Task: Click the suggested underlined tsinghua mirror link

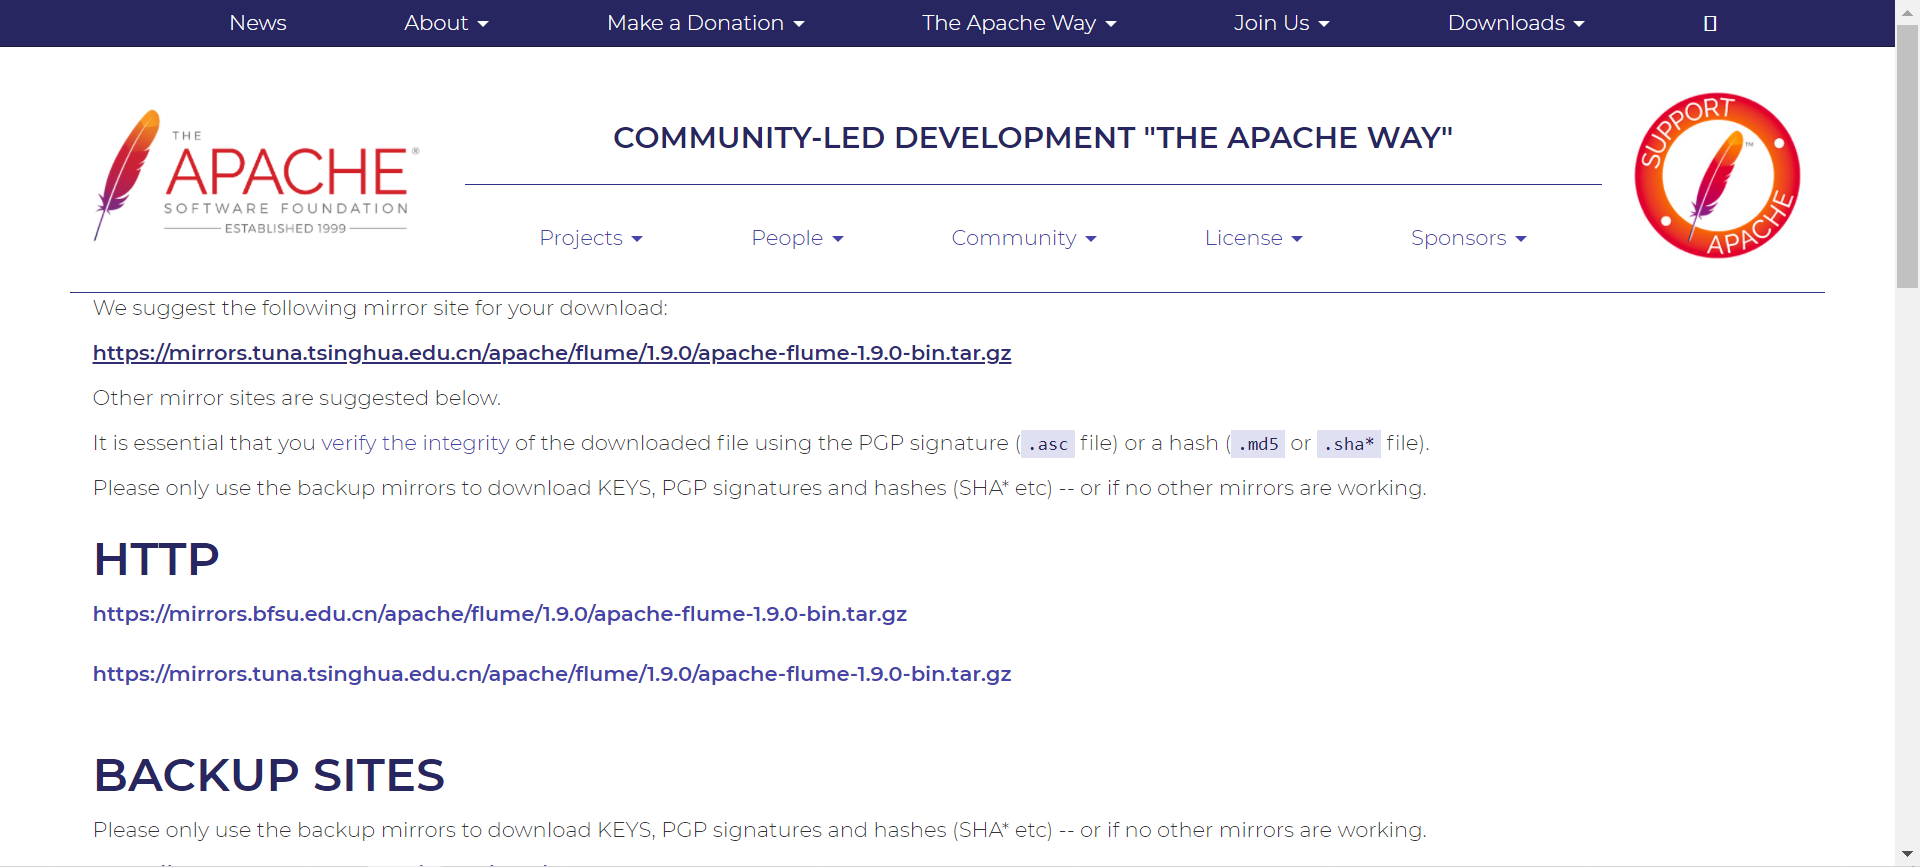Action: click(552, 353)
